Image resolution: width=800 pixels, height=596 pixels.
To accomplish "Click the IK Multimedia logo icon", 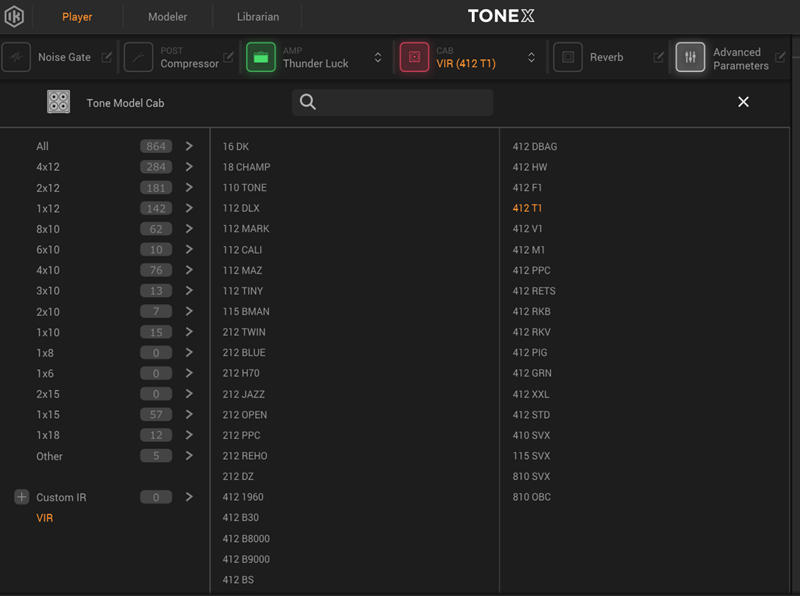I will 14,16.
